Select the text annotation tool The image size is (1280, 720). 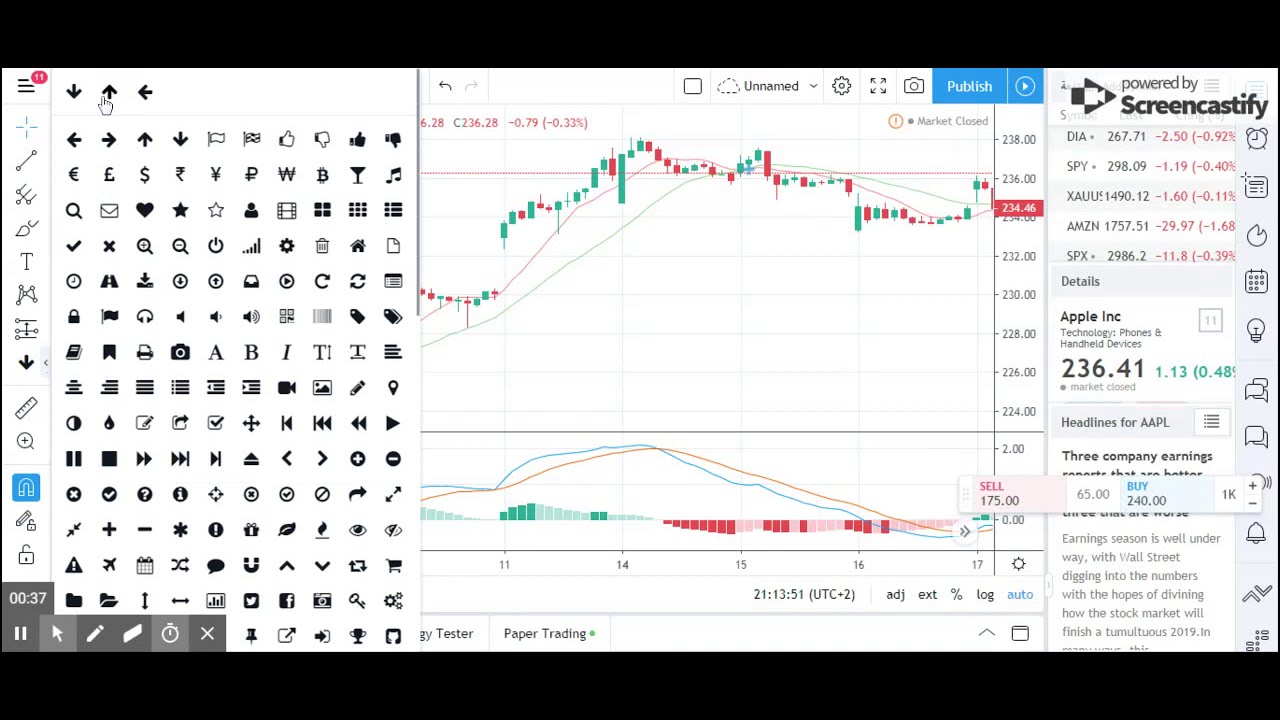(x=26, y=262)
